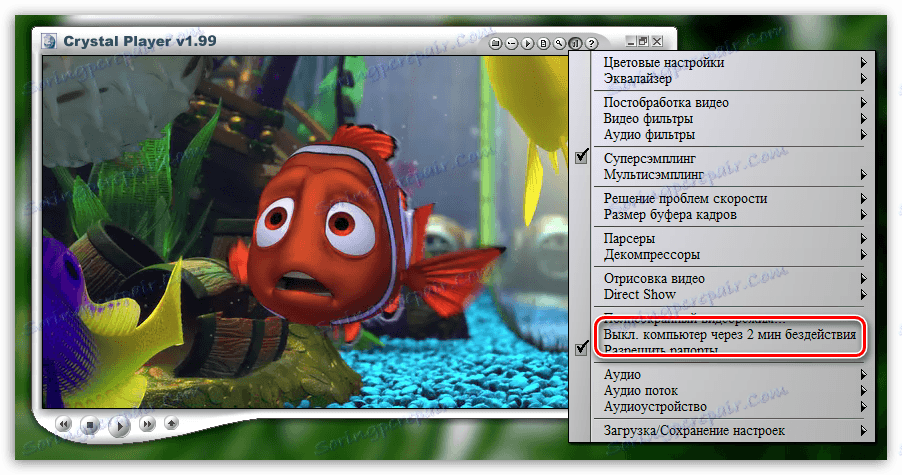
Task: Click the small play icon in the top toolbar
Action: 528,44
